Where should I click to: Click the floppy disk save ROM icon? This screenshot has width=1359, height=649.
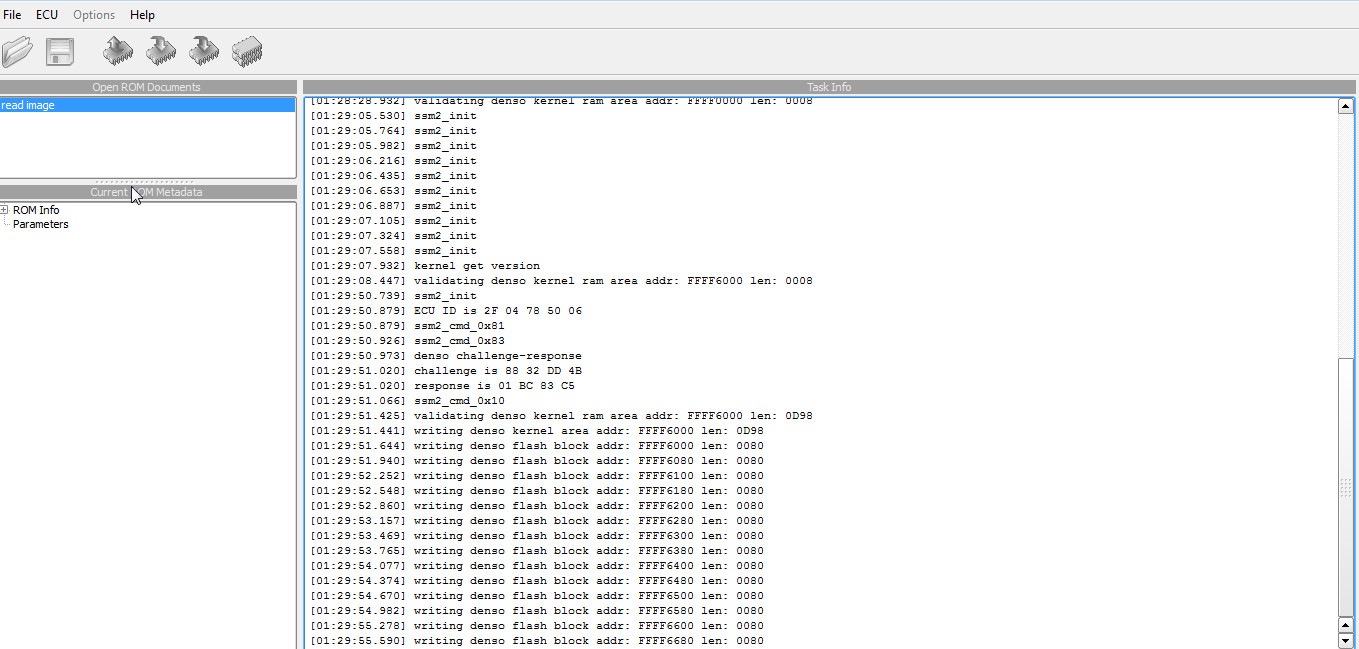60,51
